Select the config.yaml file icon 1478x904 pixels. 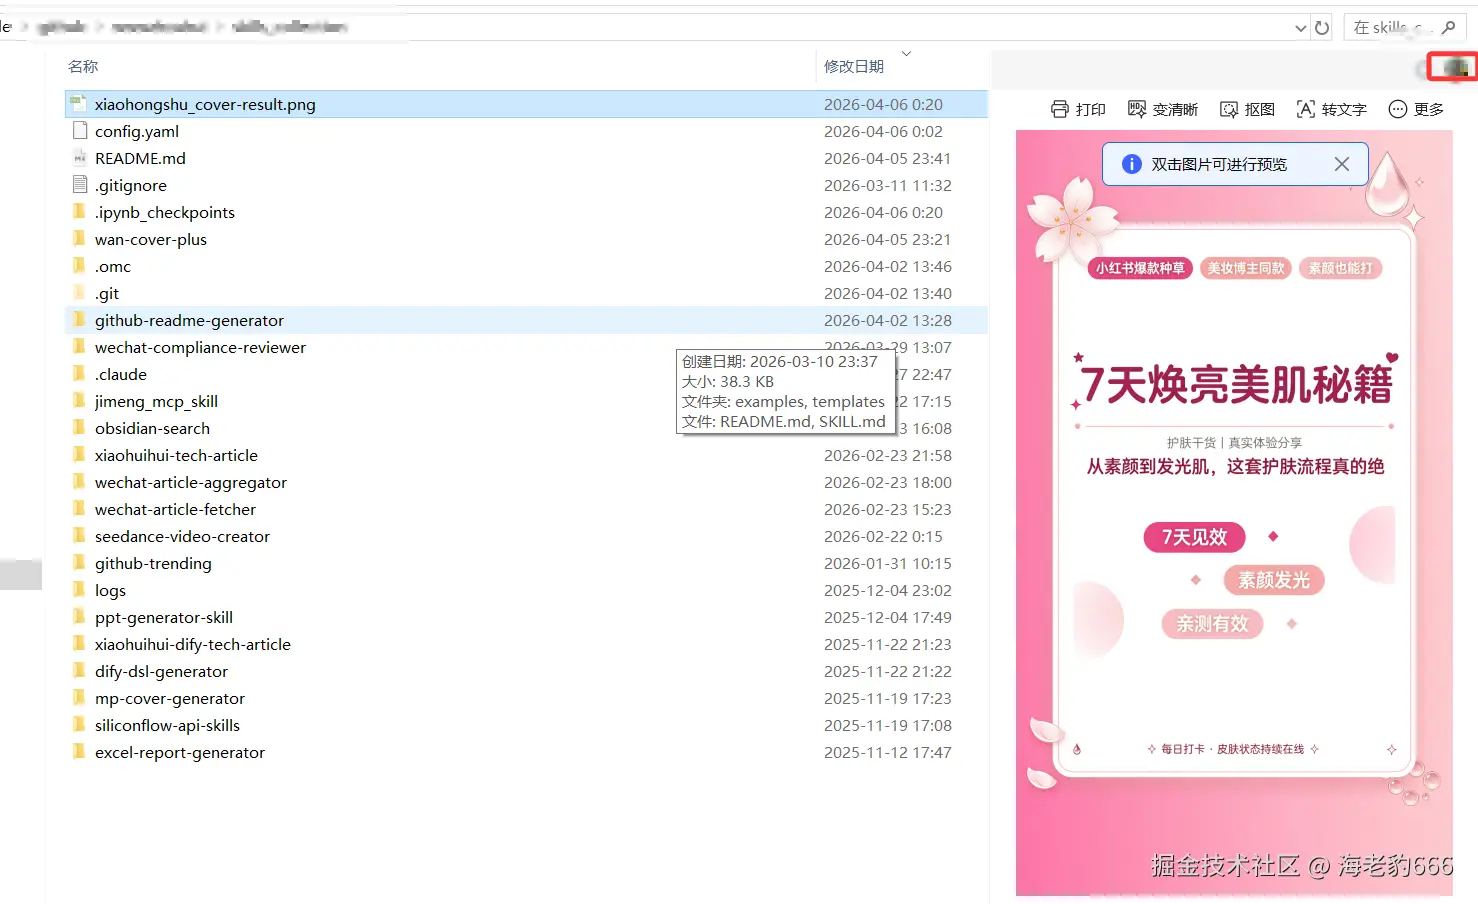pyautogui.click(x=80, y=130)
